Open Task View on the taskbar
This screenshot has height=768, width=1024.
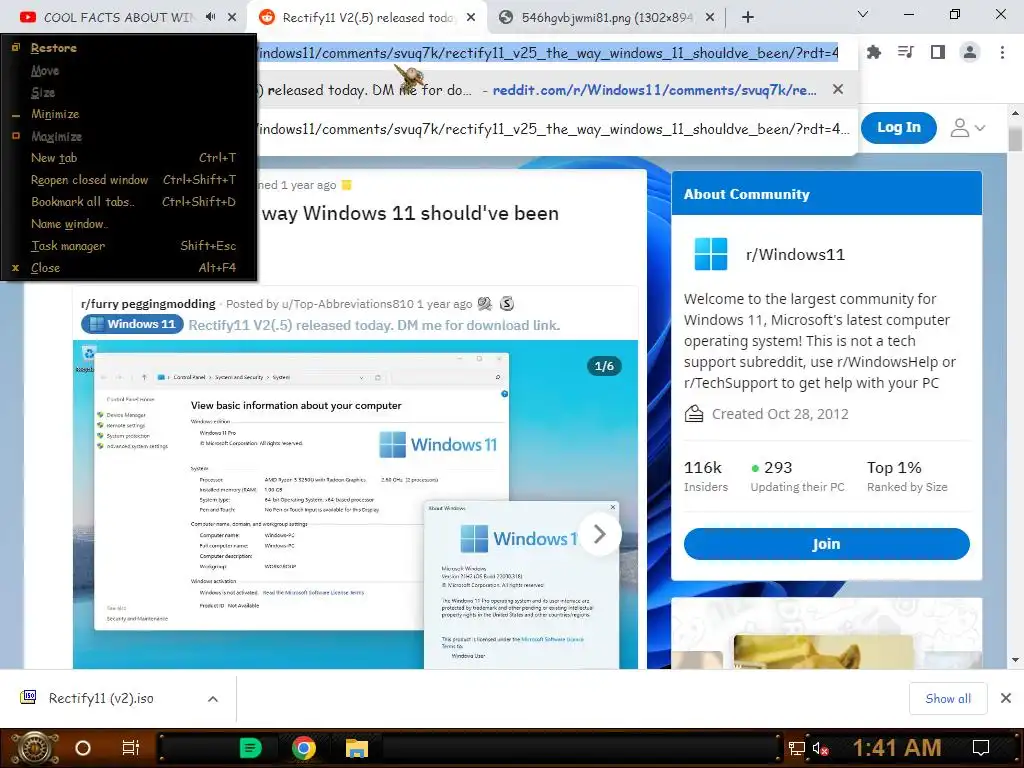131,748
